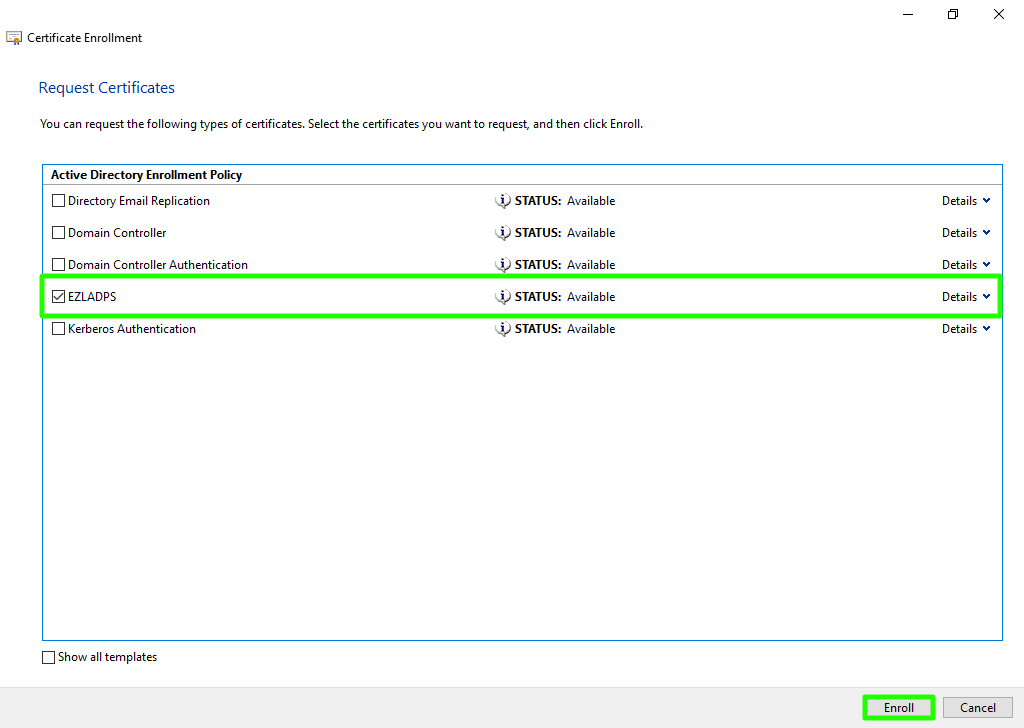The width and height of the screenshot is (1024, 728).
Task: Expand Details for EZLADPS
Action: coord(966,297)
